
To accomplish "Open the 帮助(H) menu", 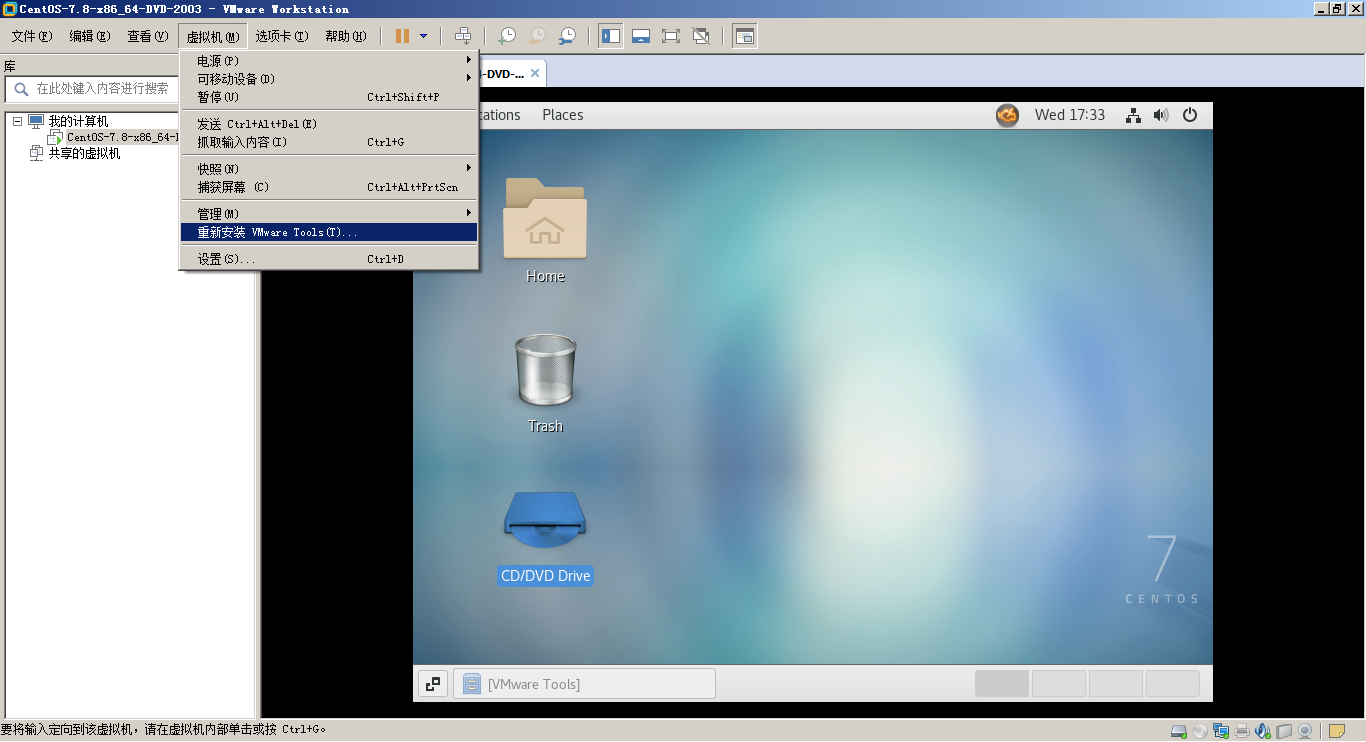I will coord(346,36).
